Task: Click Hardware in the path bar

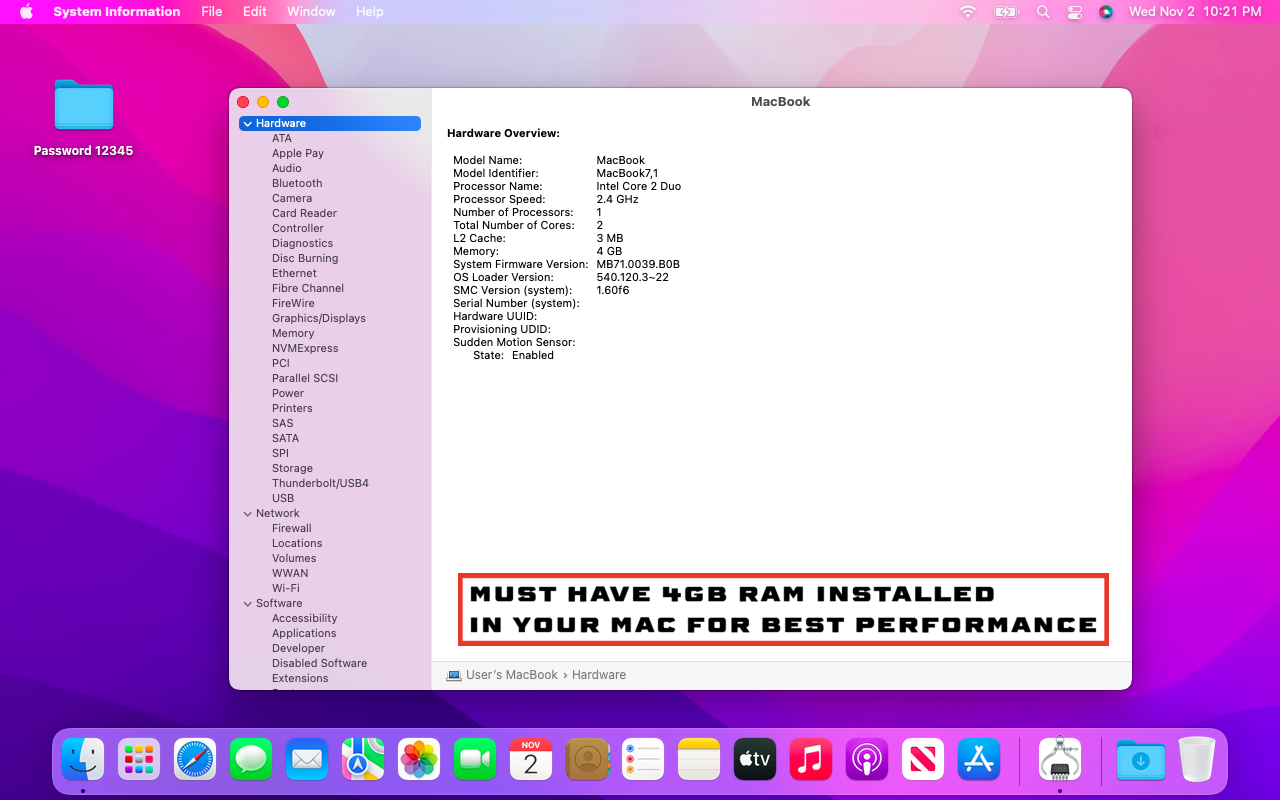Action: coord(599,675)
